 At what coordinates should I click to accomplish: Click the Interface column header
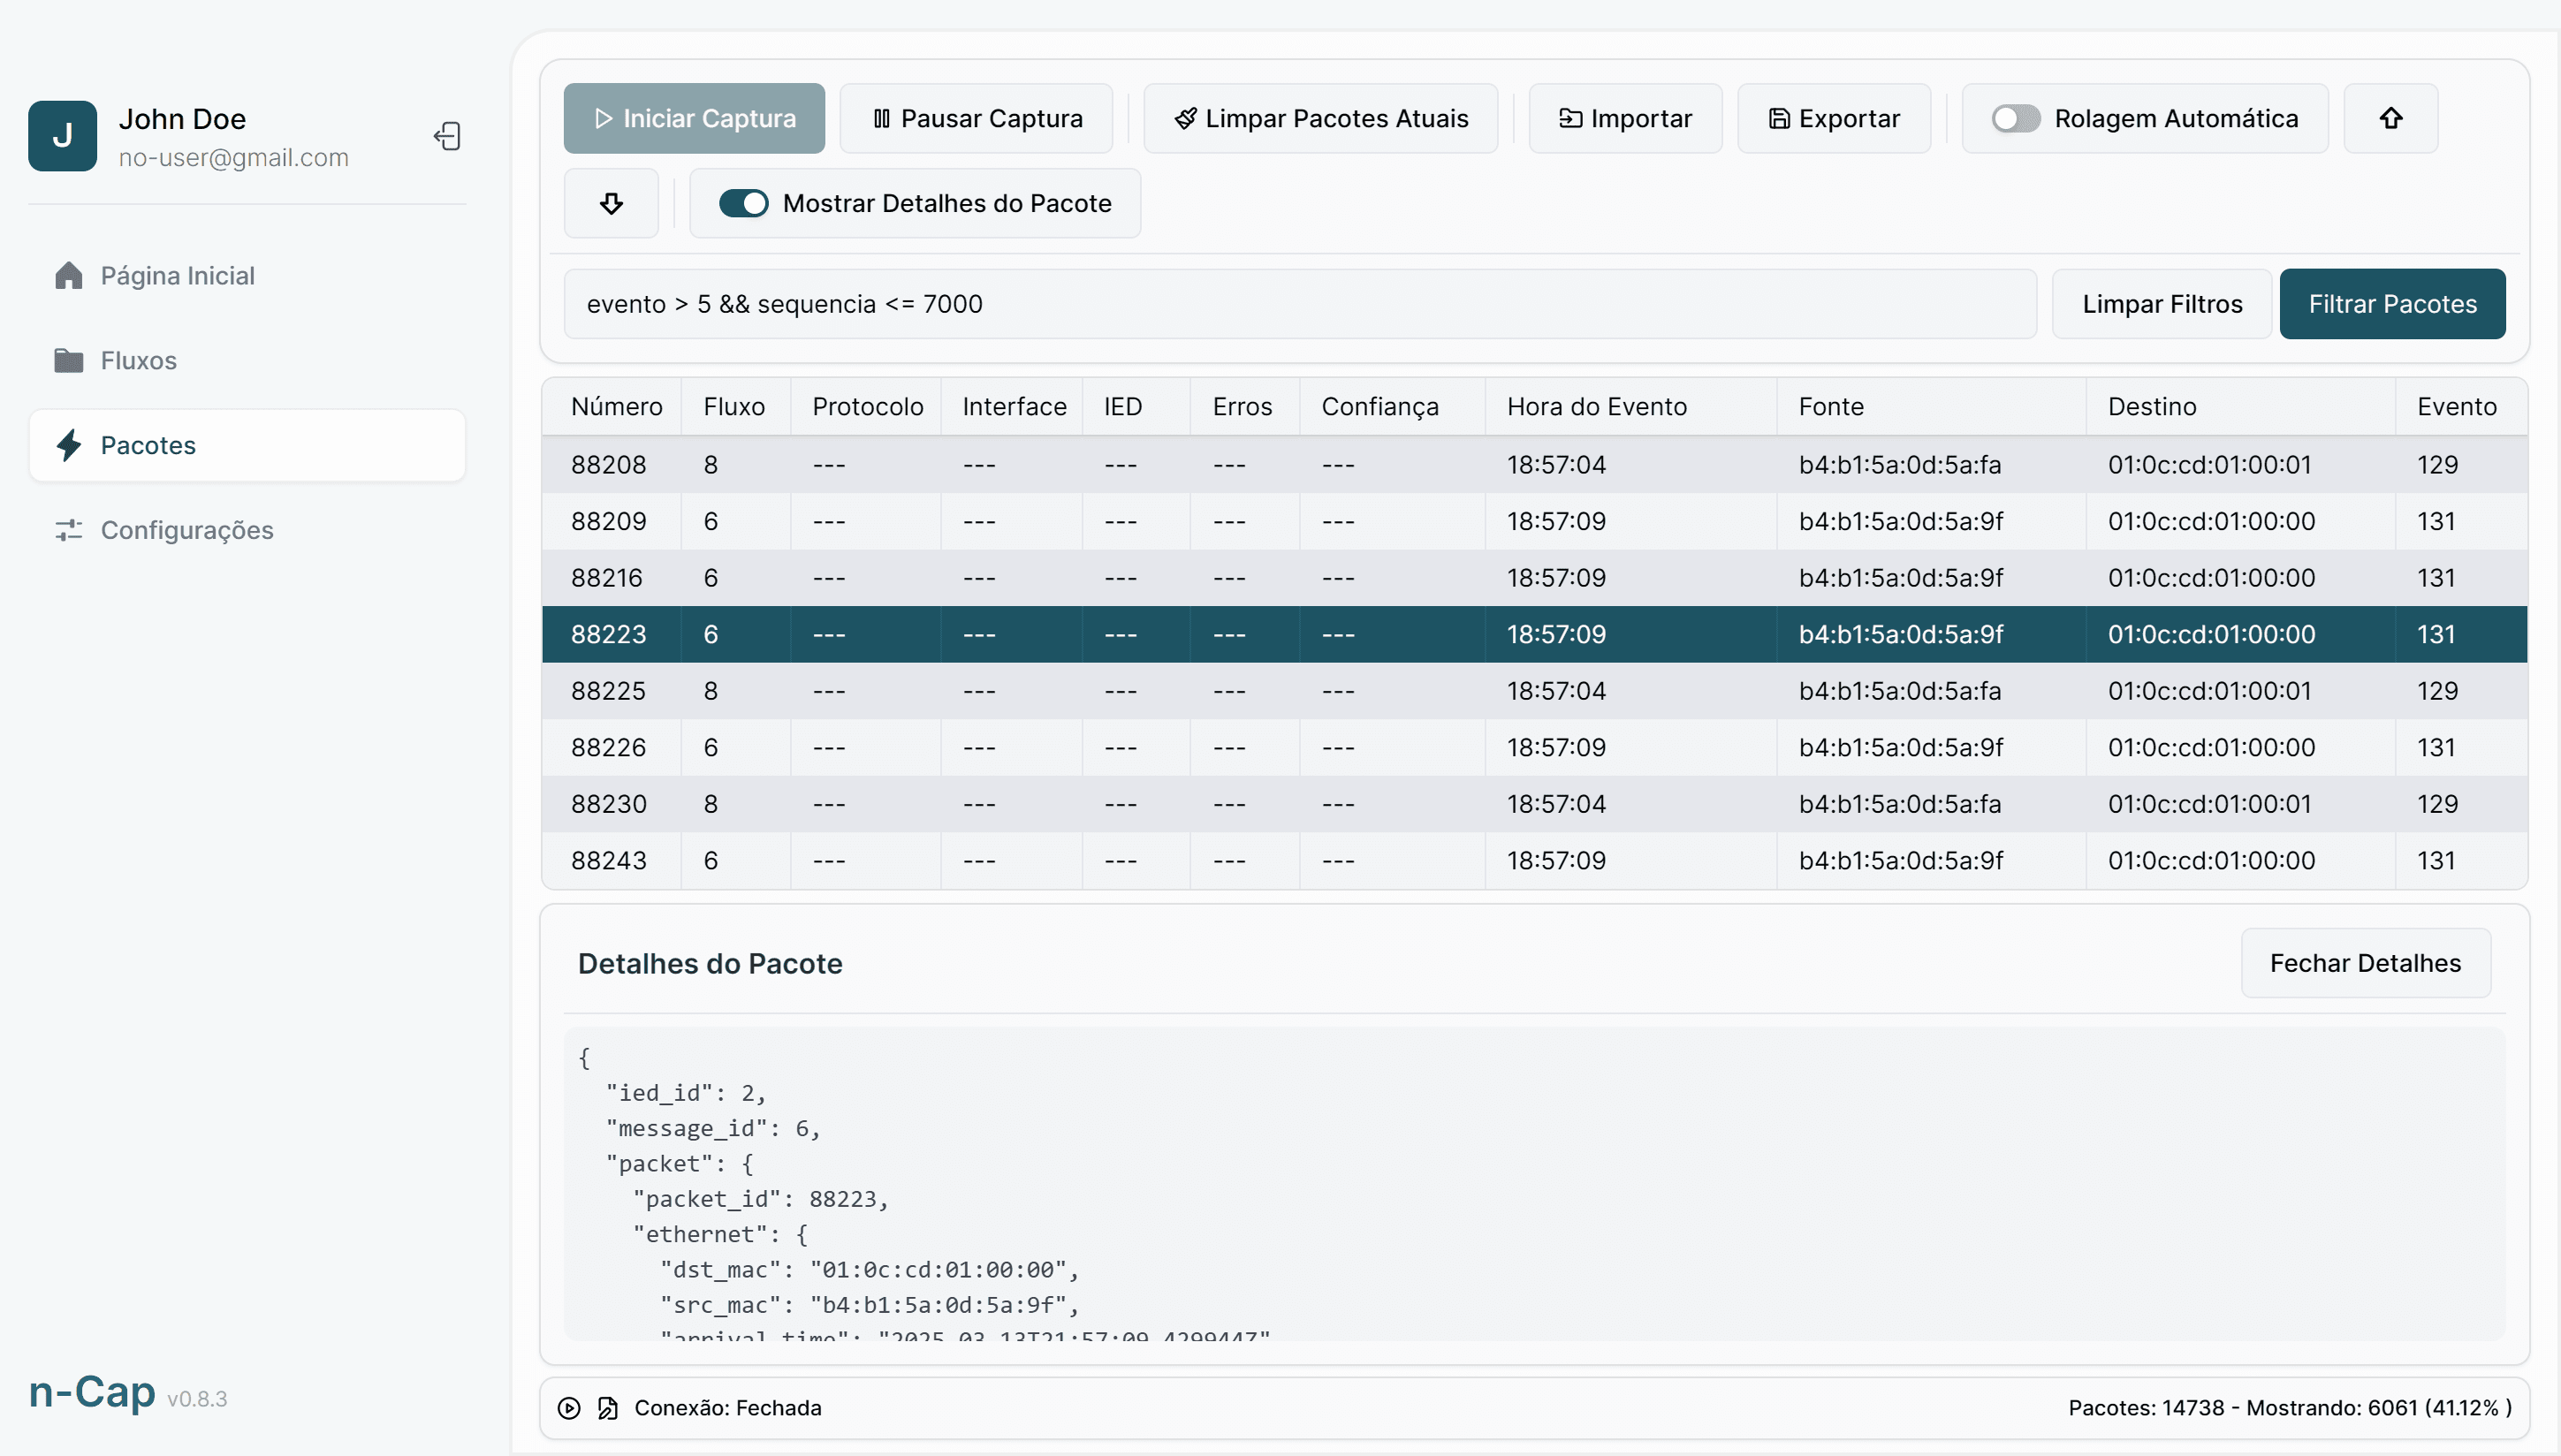1014,407
